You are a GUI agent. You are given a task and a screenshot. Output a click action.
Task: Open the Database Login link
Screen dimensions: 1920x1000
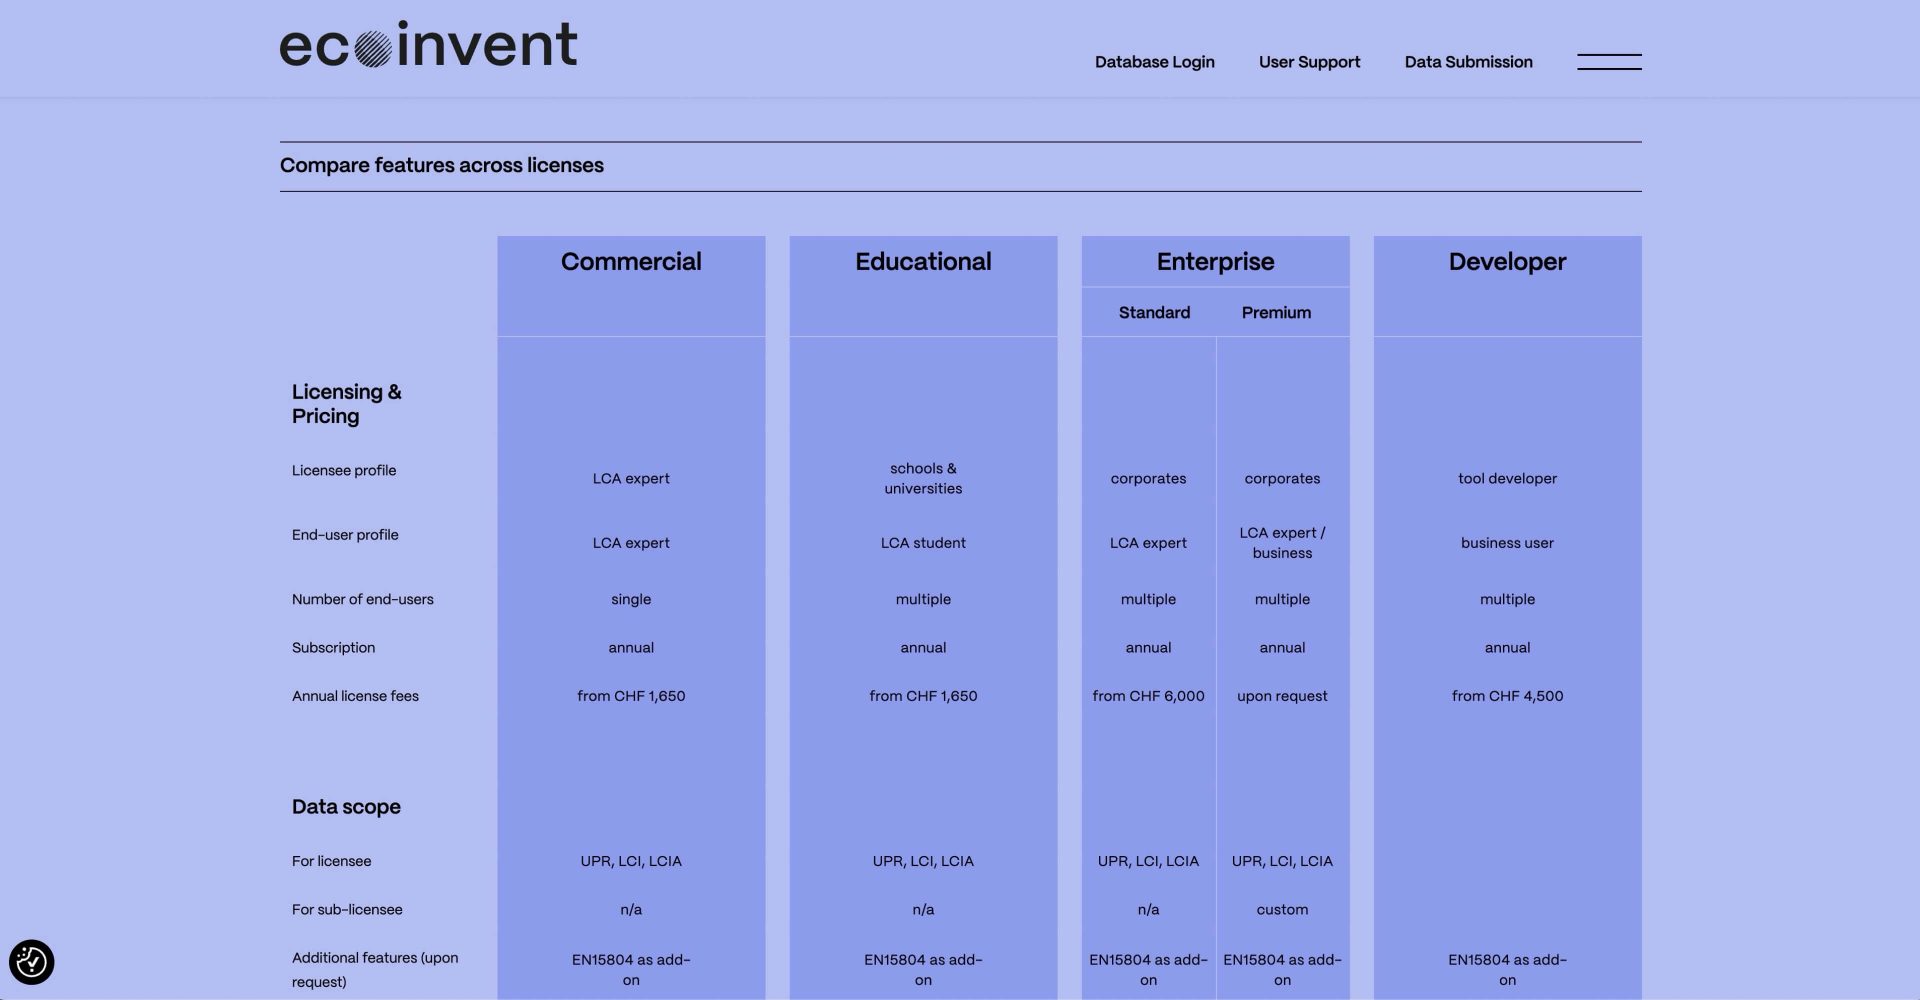click(x=1154, y=62)
